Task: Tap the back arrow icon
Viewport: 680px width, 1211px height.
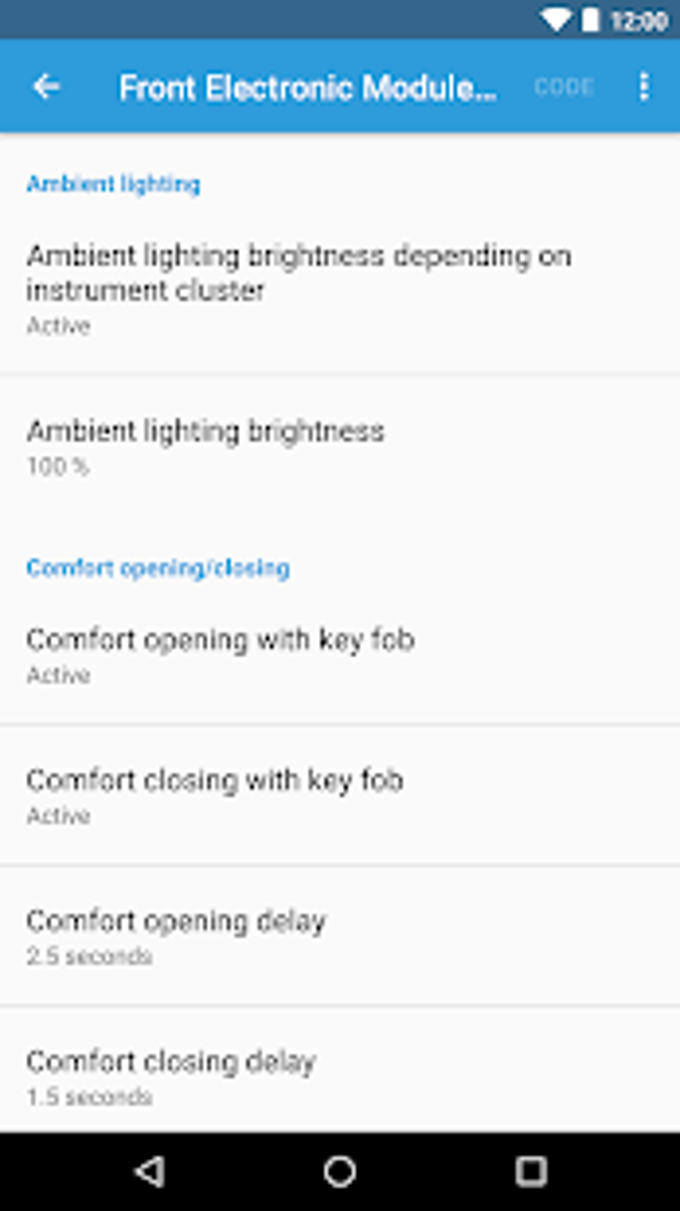Action: tap(46, 87)
